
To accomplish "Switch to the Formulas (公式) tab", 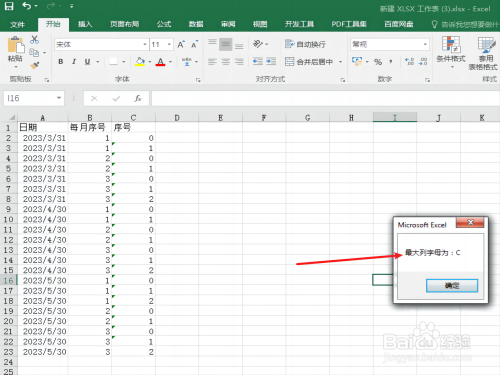I will (x=164, y=24).
